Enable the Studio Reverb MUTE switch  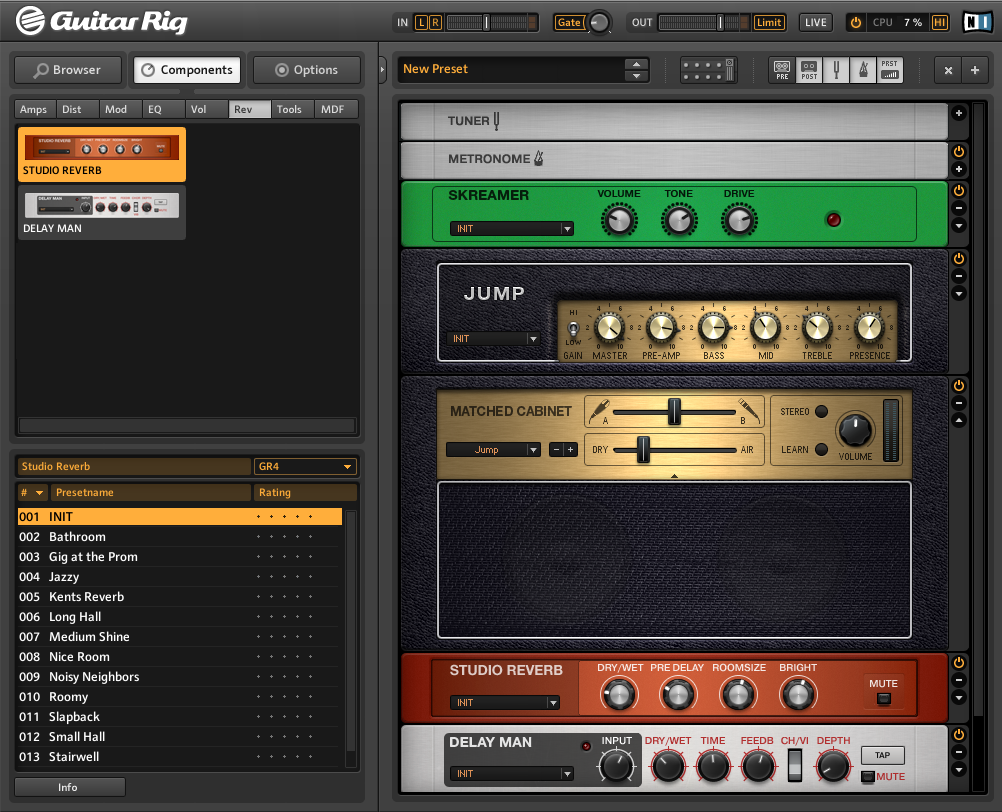pyautogui.click(x=883, y=699)
